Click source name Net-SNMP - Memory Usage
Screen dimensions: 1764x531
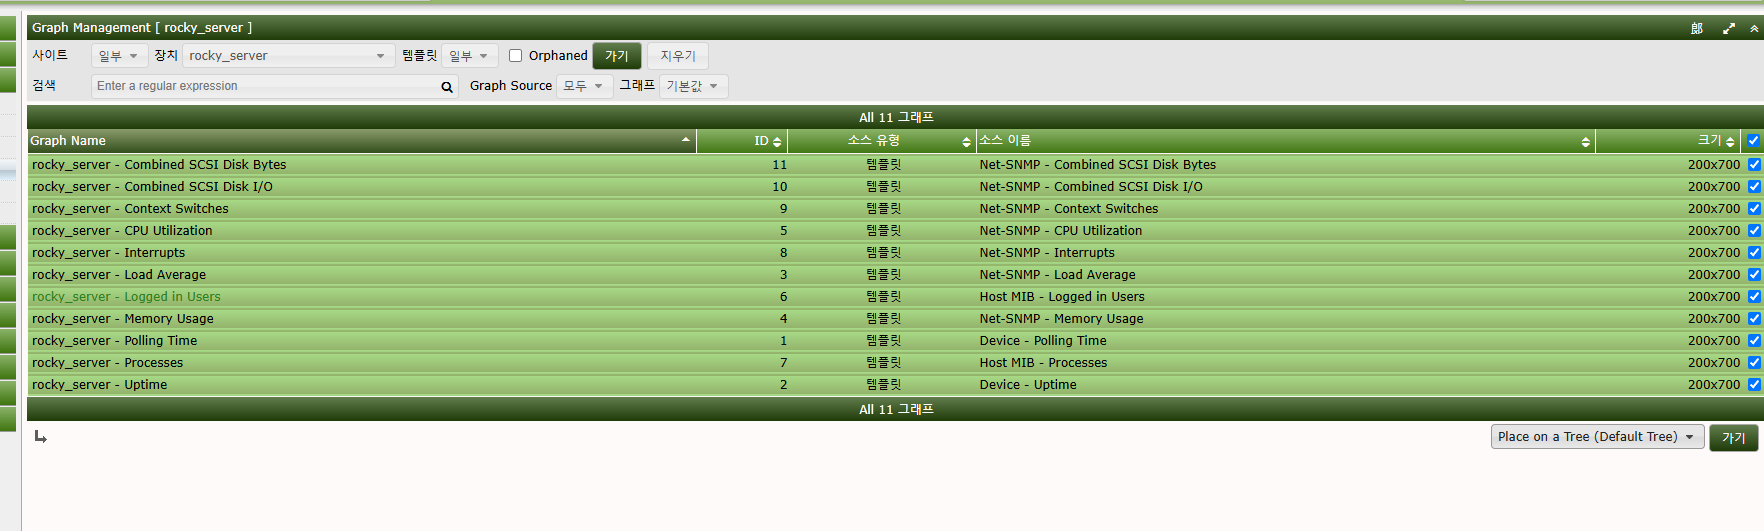pyautogui.click(x=1062, y=319)
